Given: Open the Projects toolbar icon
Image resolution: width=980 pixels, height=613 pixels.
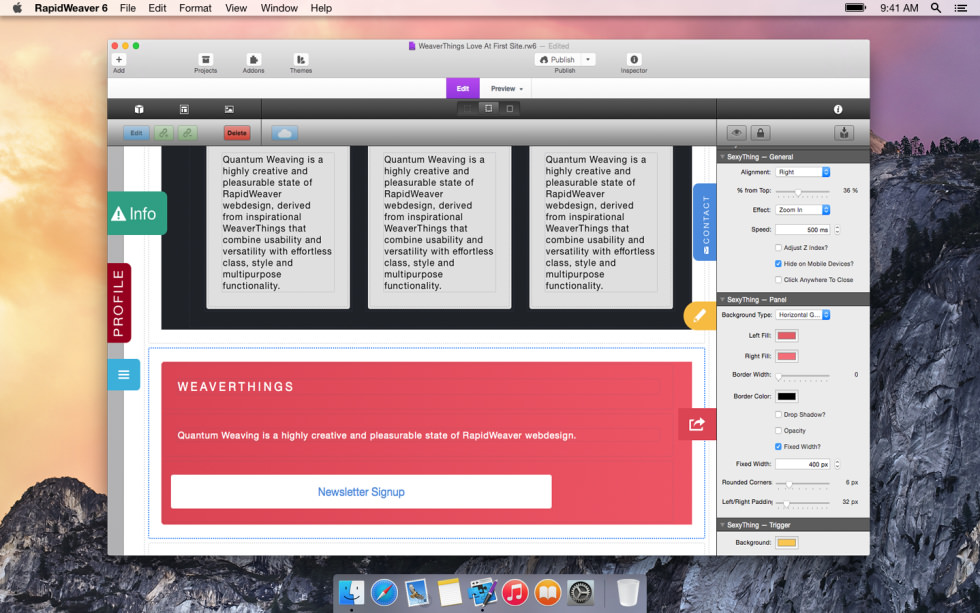Looking at the screenshot, I should 205,59.
